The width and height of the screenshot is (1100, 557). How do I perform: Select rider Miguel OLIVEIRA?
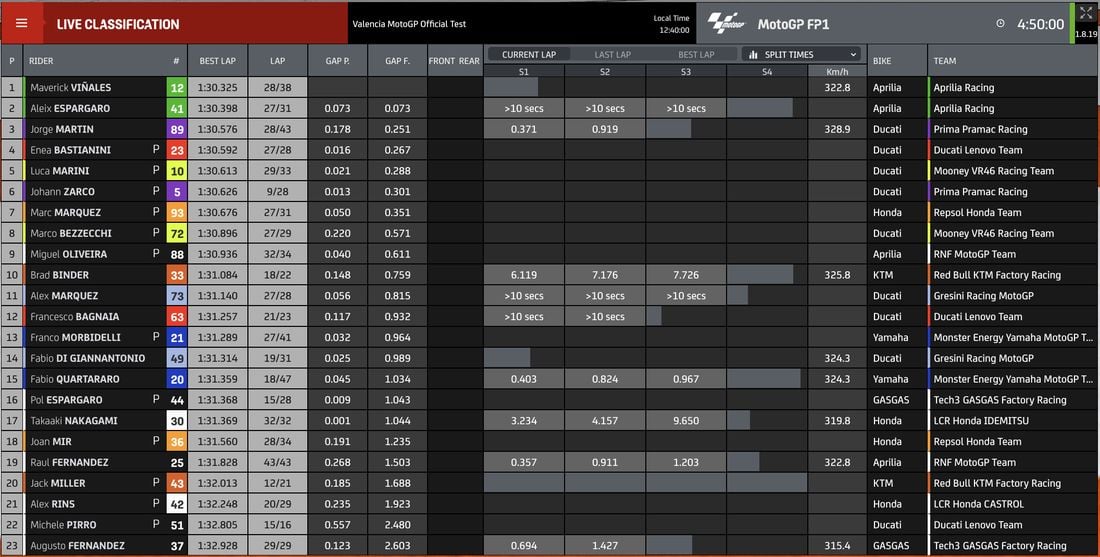pyautogui.click(x=68, y=254)
